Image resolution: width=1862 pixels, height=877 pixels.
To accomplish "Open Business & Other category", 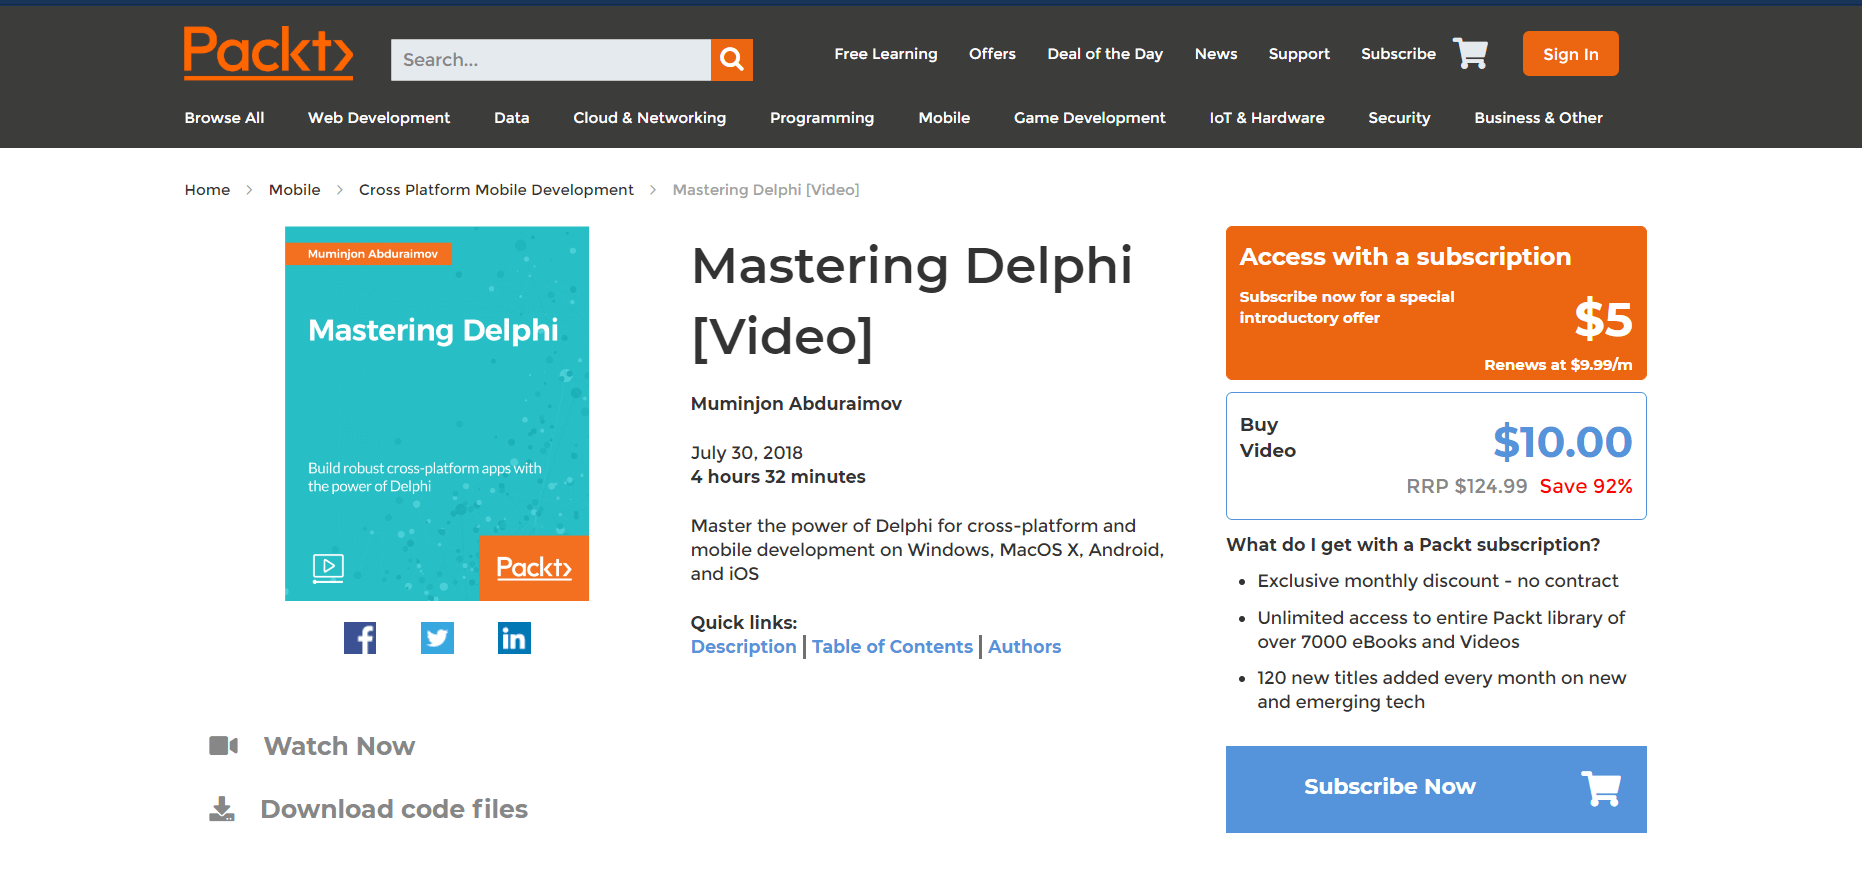I will tap(1538, 118).
